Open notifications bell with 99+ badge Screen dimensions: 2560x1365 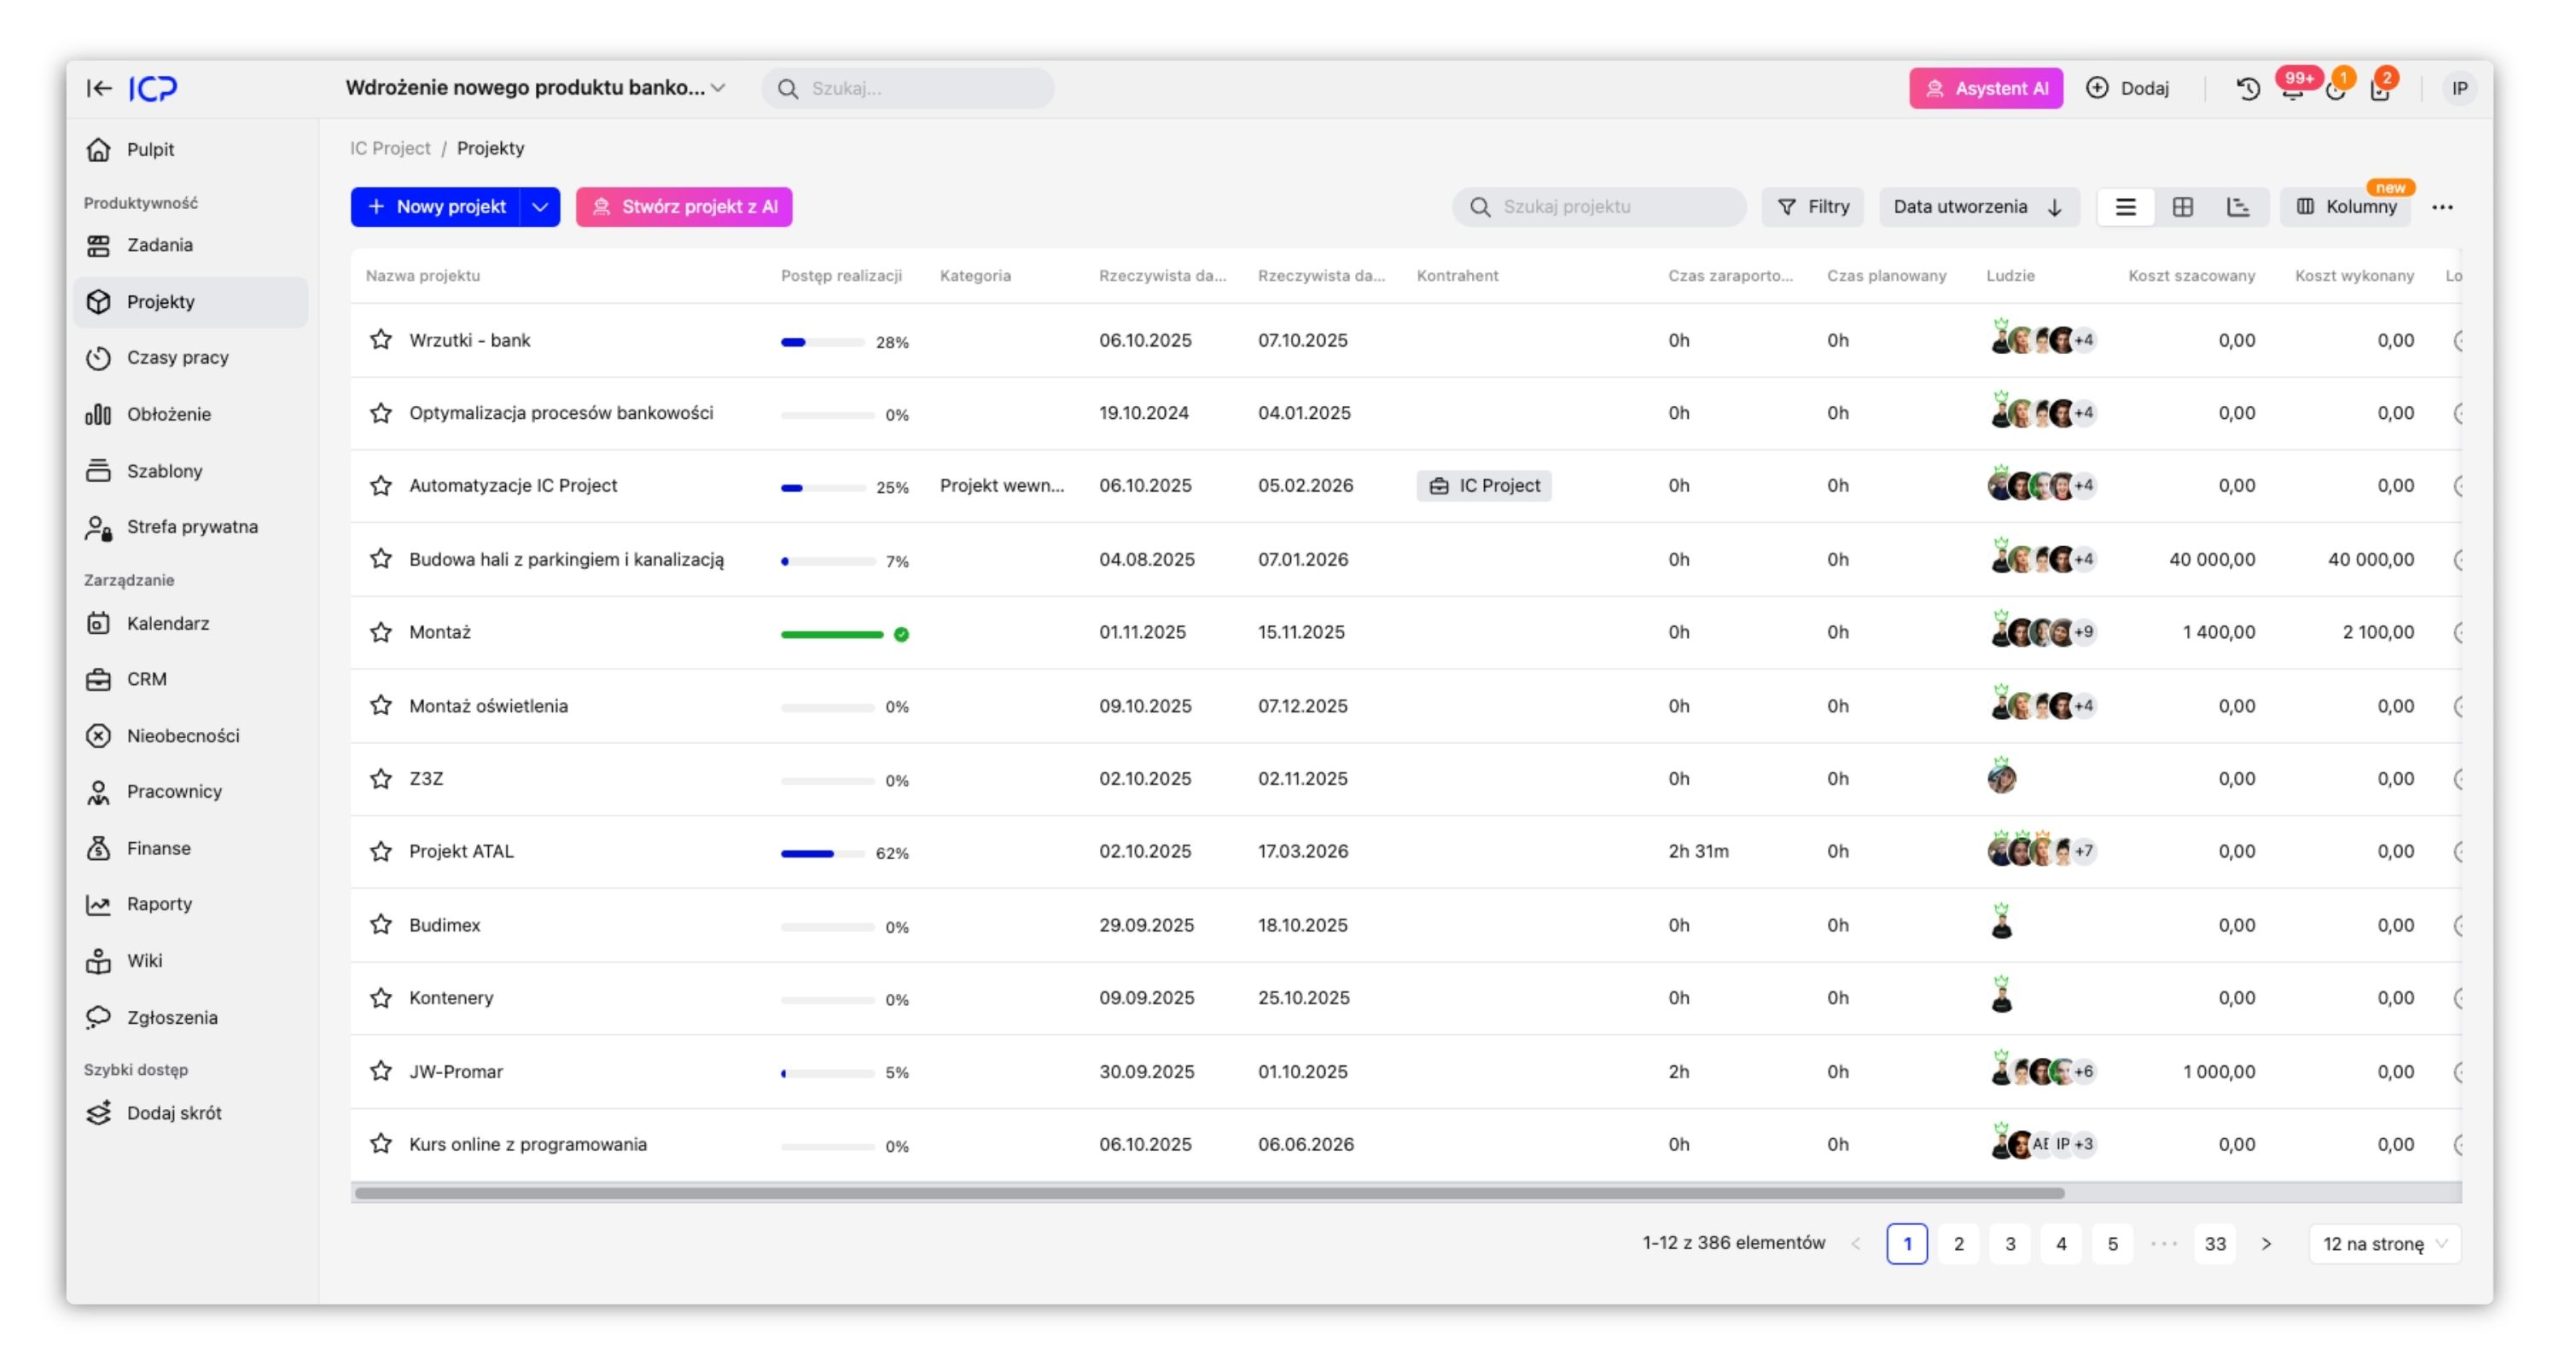coord(2292,89)
